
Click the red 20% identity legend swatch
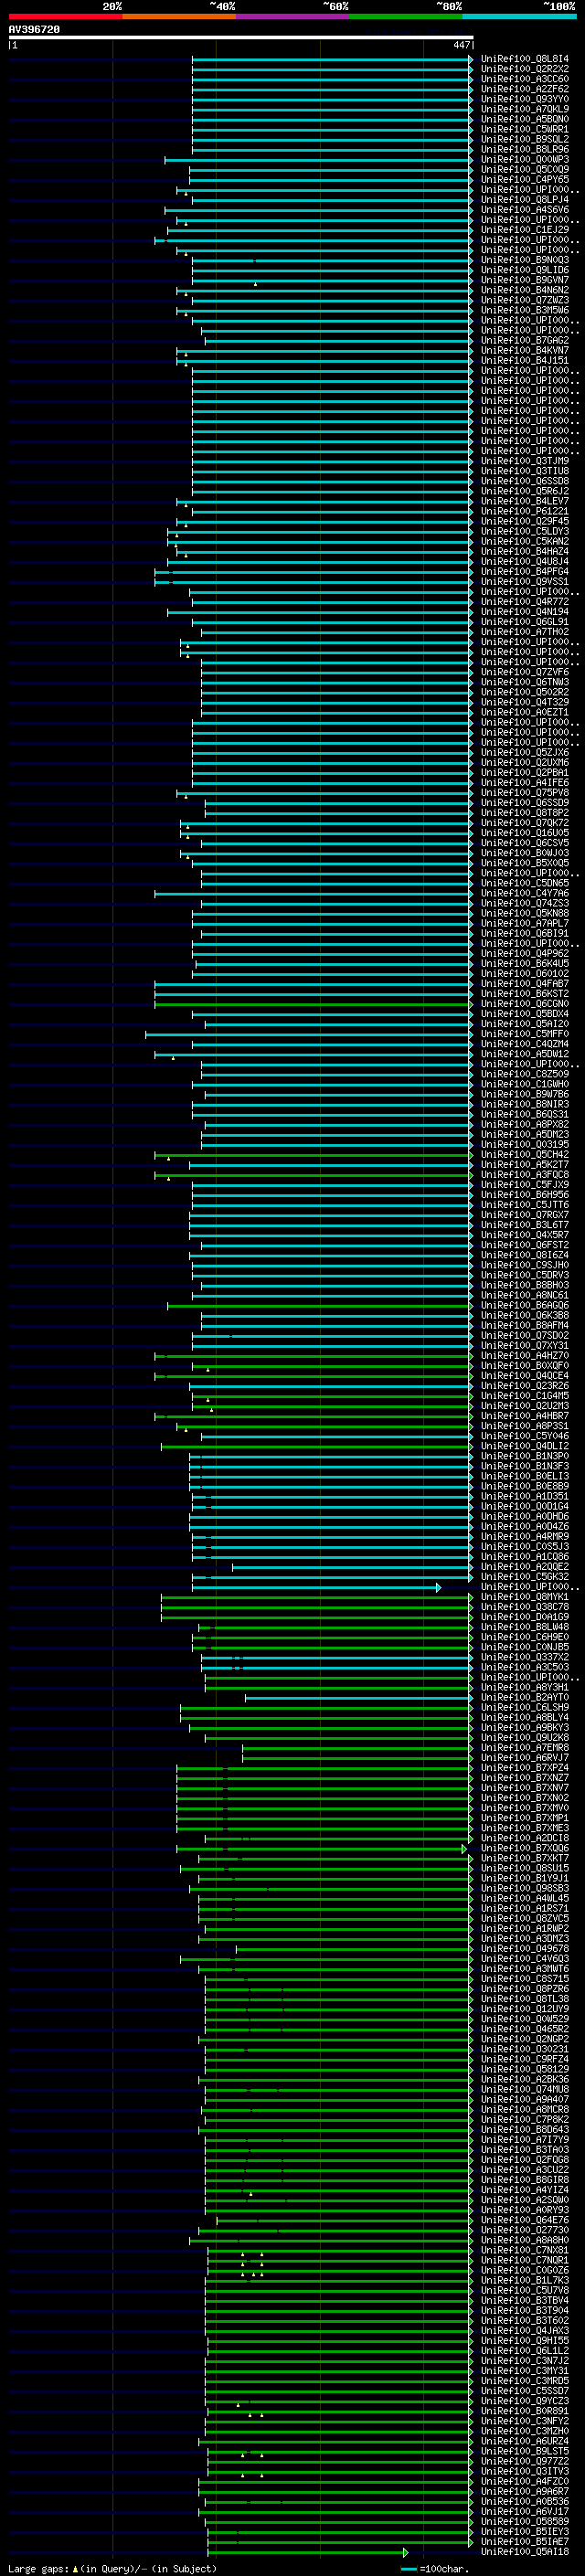pyautogui.click(x=65, y=16)
